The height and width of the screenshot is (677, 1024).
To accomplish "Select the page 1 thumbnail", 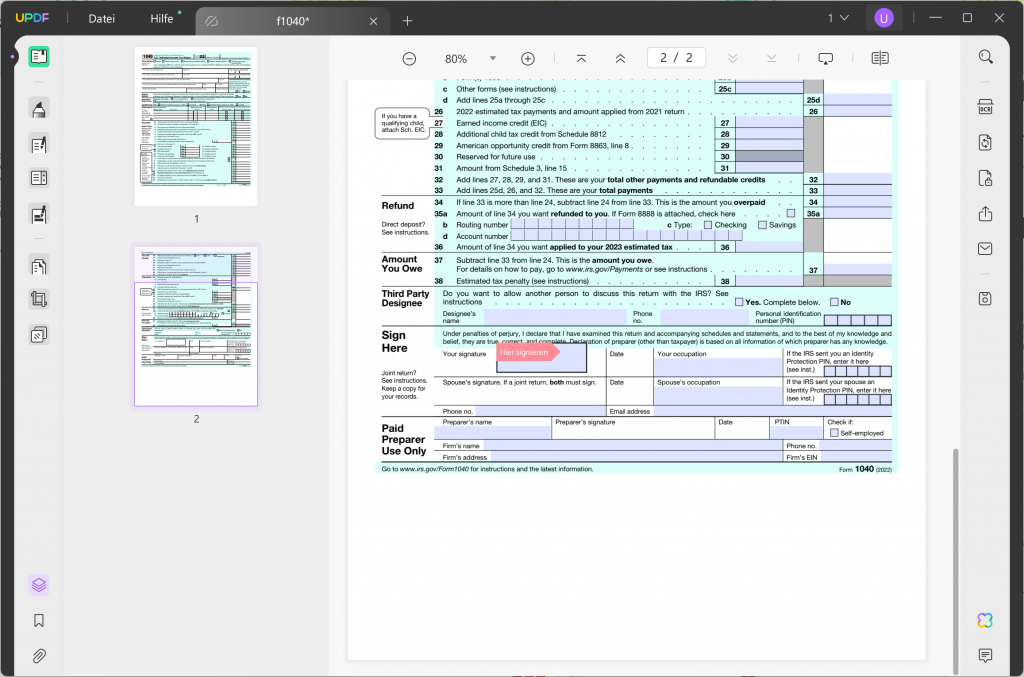I will pyautogui.click(x=196, y=124).
